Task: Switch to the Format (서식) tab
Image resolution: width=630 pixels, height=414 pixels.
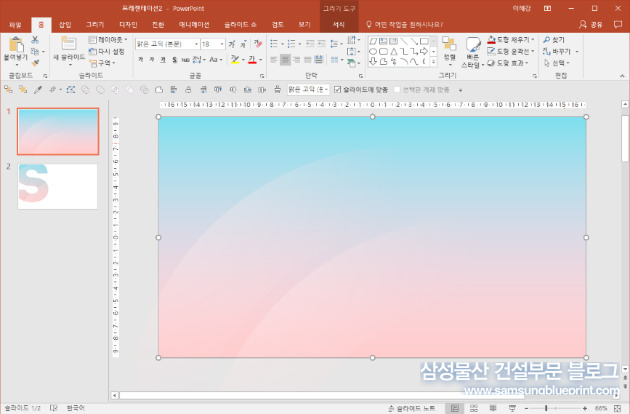Action: 339,25
